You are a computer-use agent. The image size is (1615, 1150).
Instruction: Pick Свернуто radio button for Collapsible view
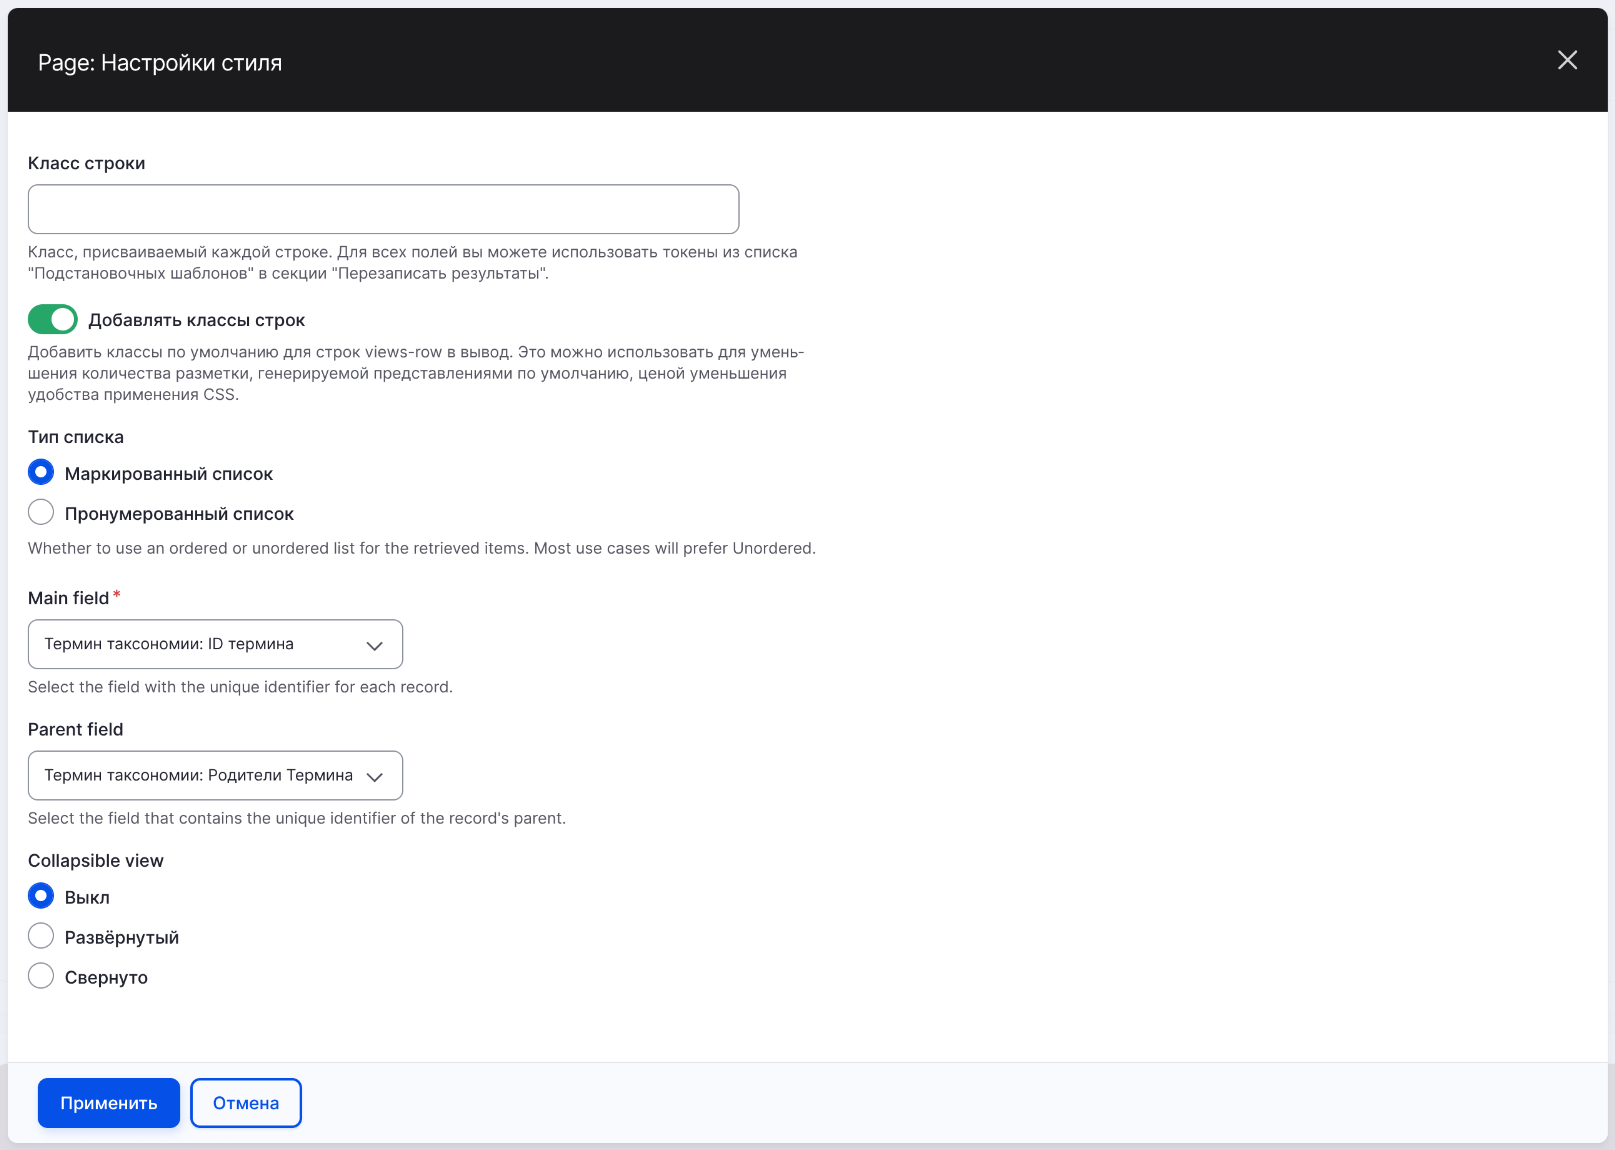coord(41,976)
